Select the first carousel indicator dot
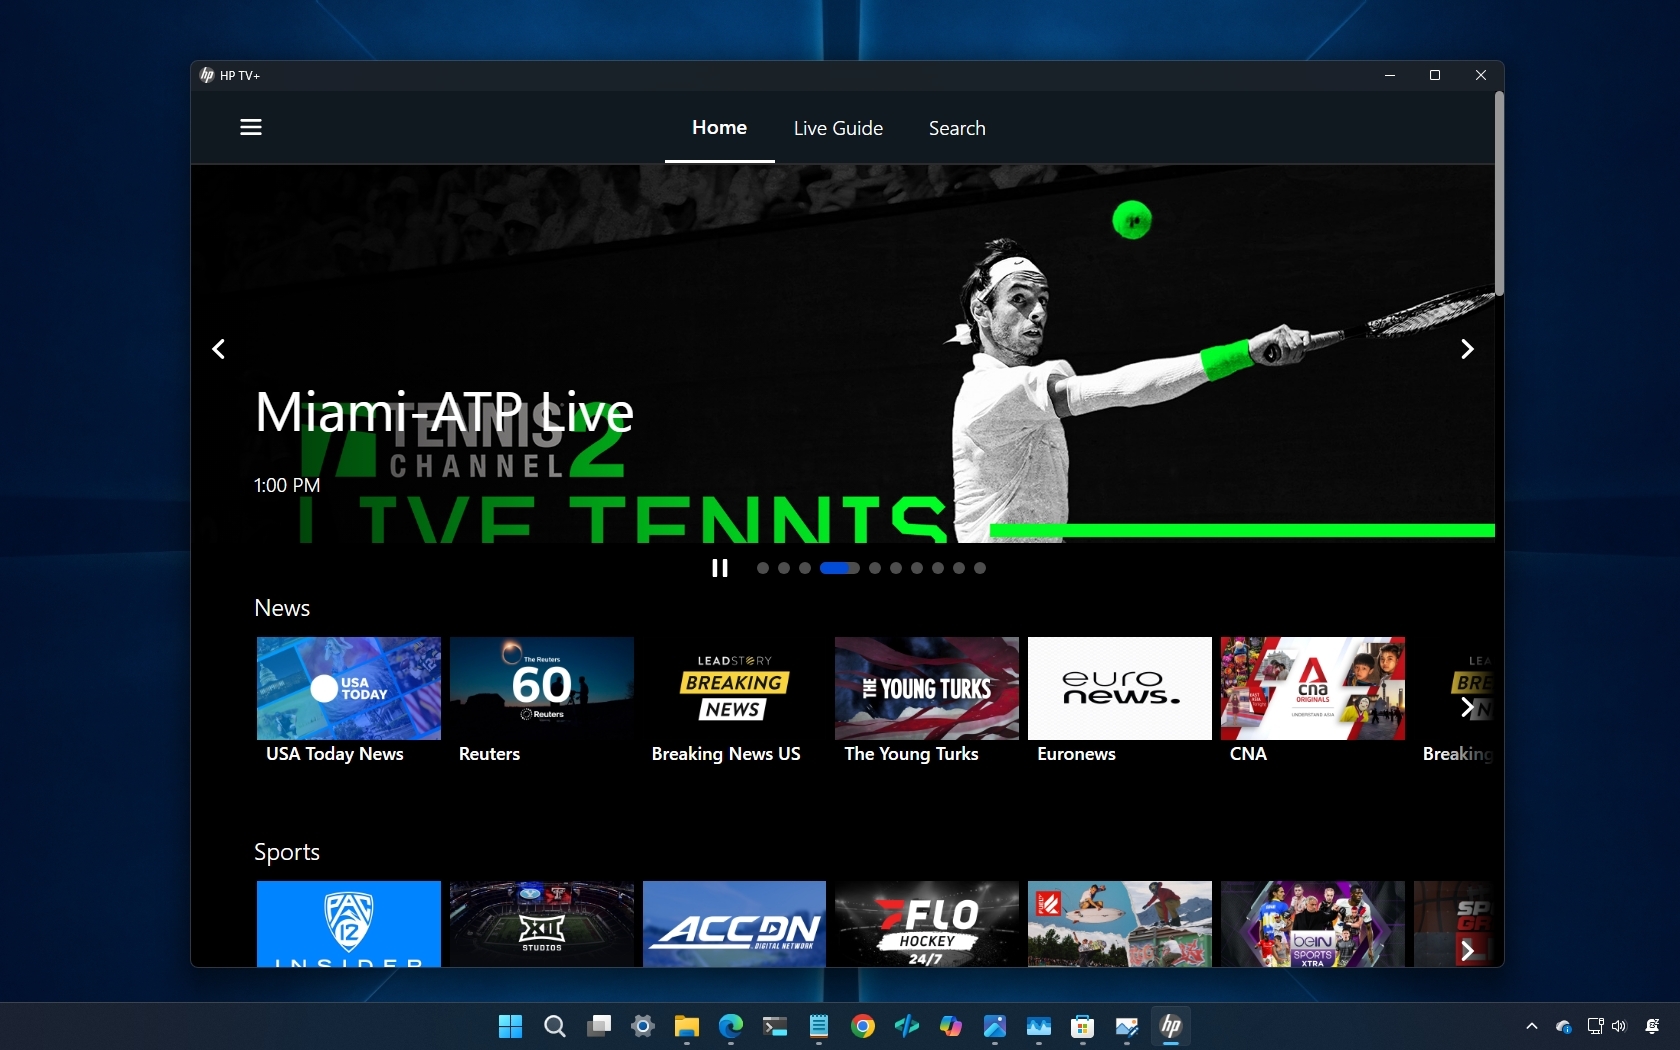 (761, 568)
